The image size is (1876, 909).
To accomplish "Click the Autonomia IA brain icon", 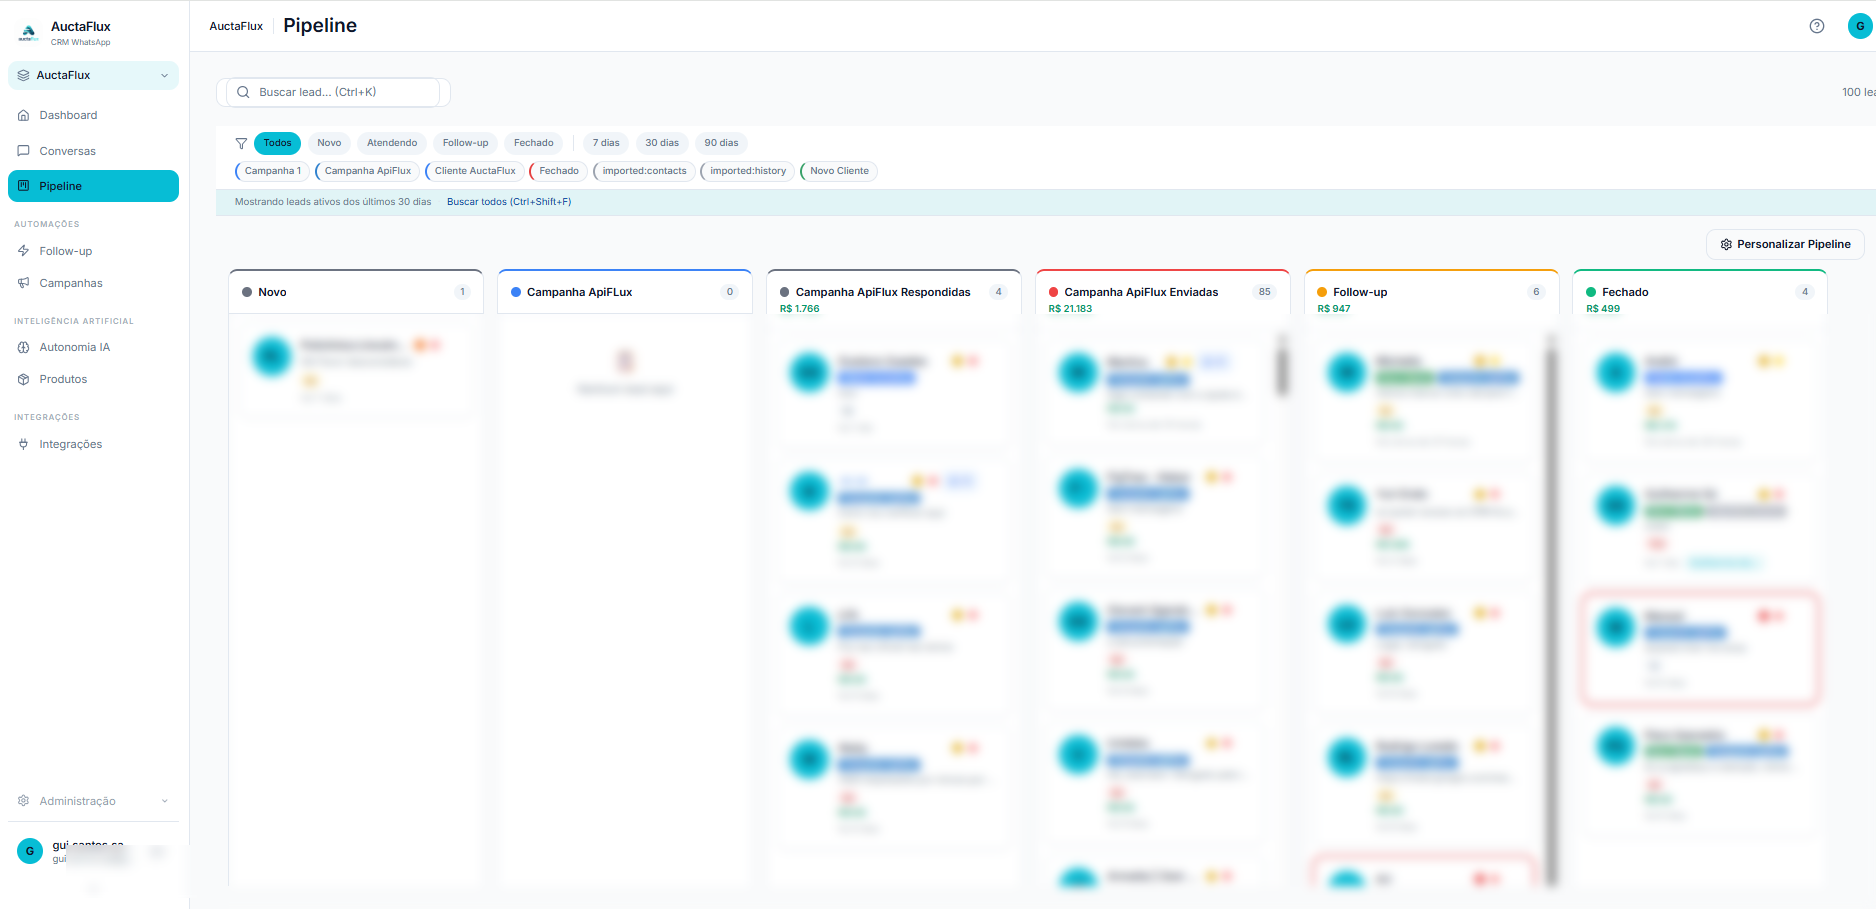I will pos(24,347).
